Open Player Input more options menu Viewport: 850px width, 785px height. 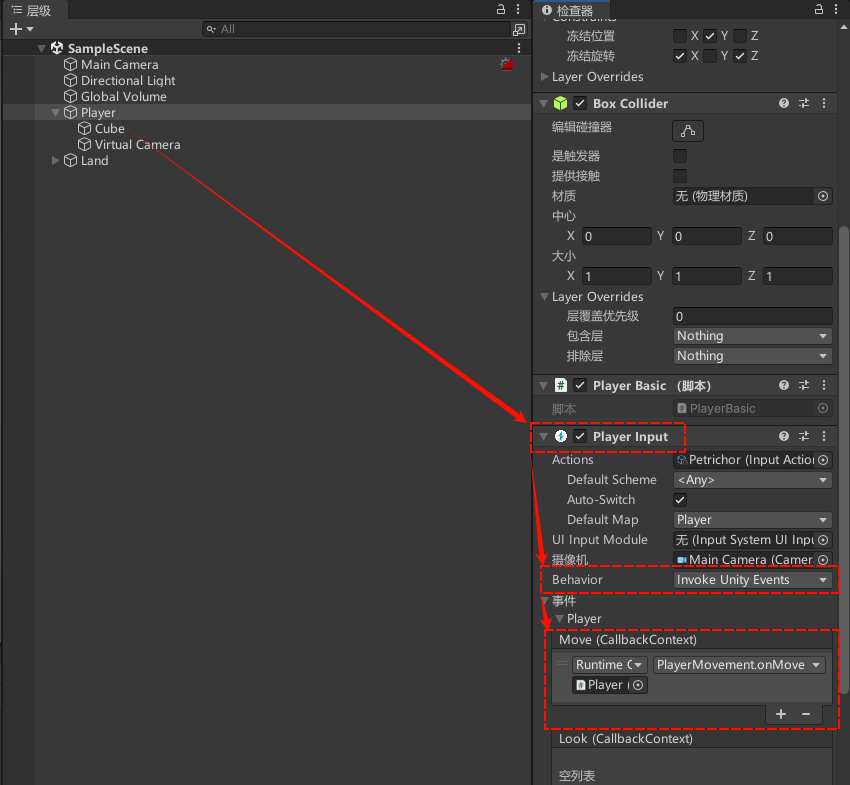tap(824, 436)
